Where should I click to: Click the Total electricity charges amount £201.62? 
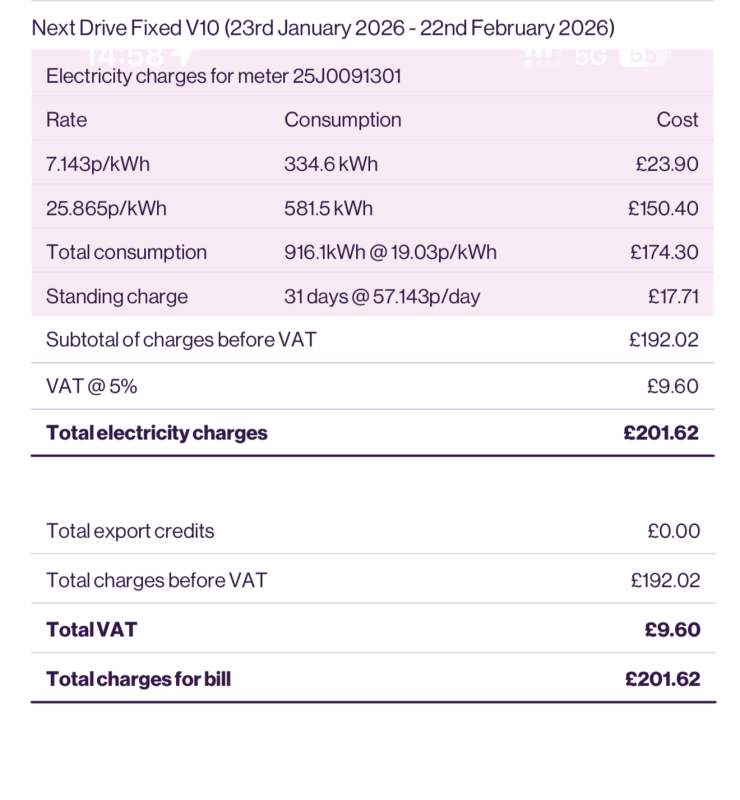661,433
